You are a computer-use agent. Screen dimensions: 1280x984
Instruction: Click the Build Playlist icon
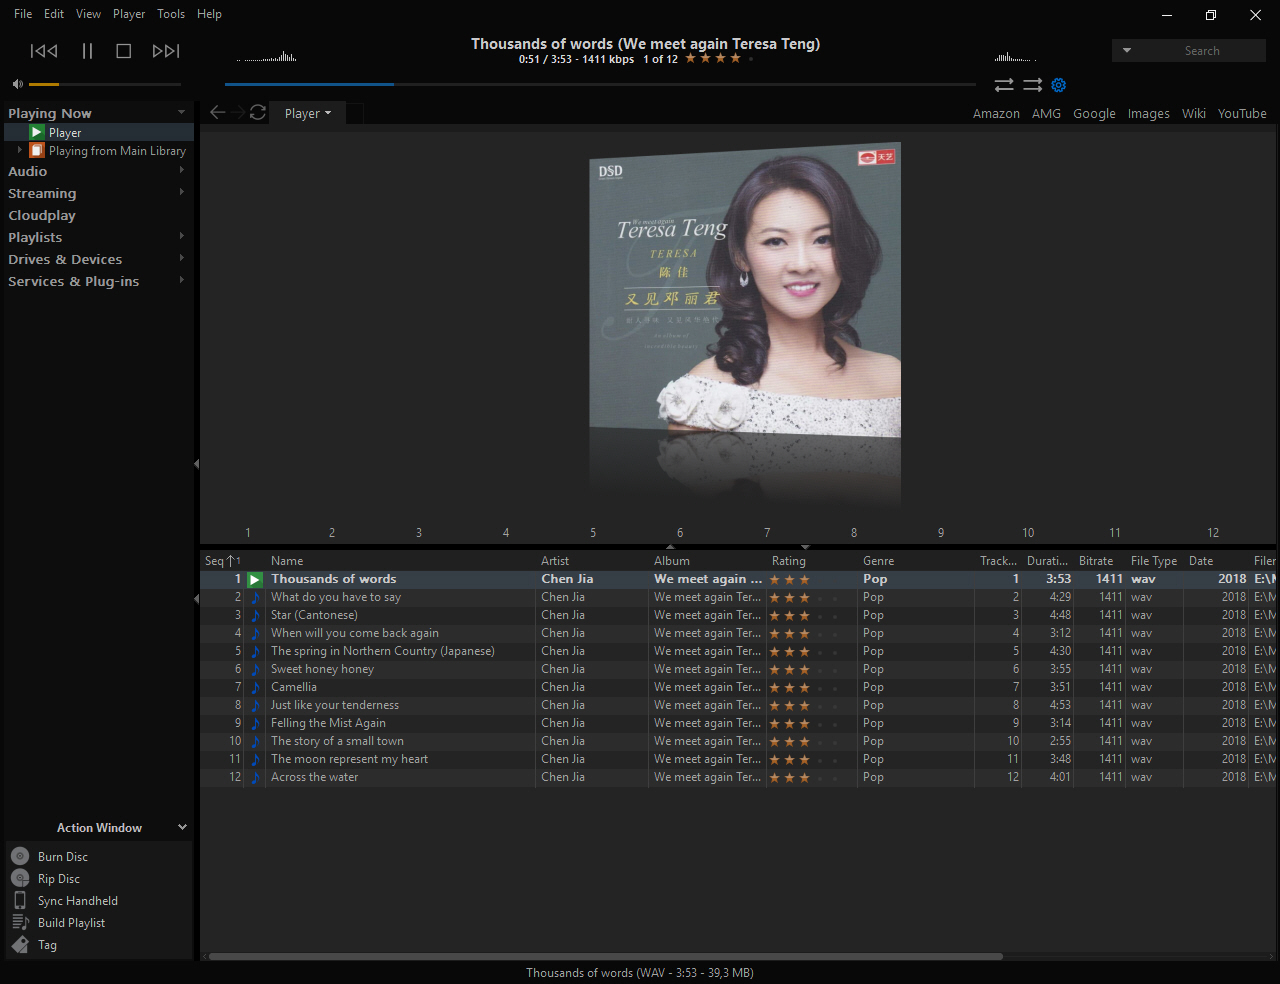(x=20, y=922)
